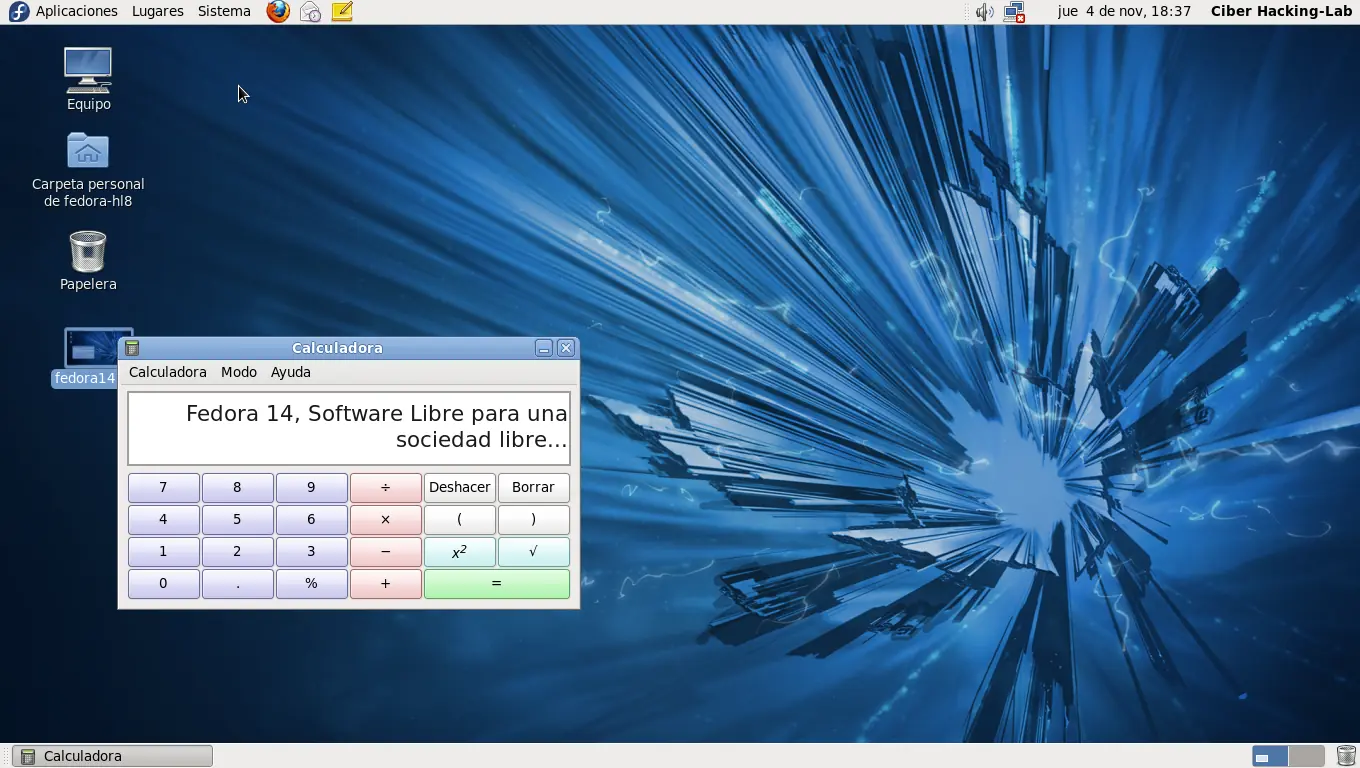Open the sticky notes launcher

(x=342, y=12)
